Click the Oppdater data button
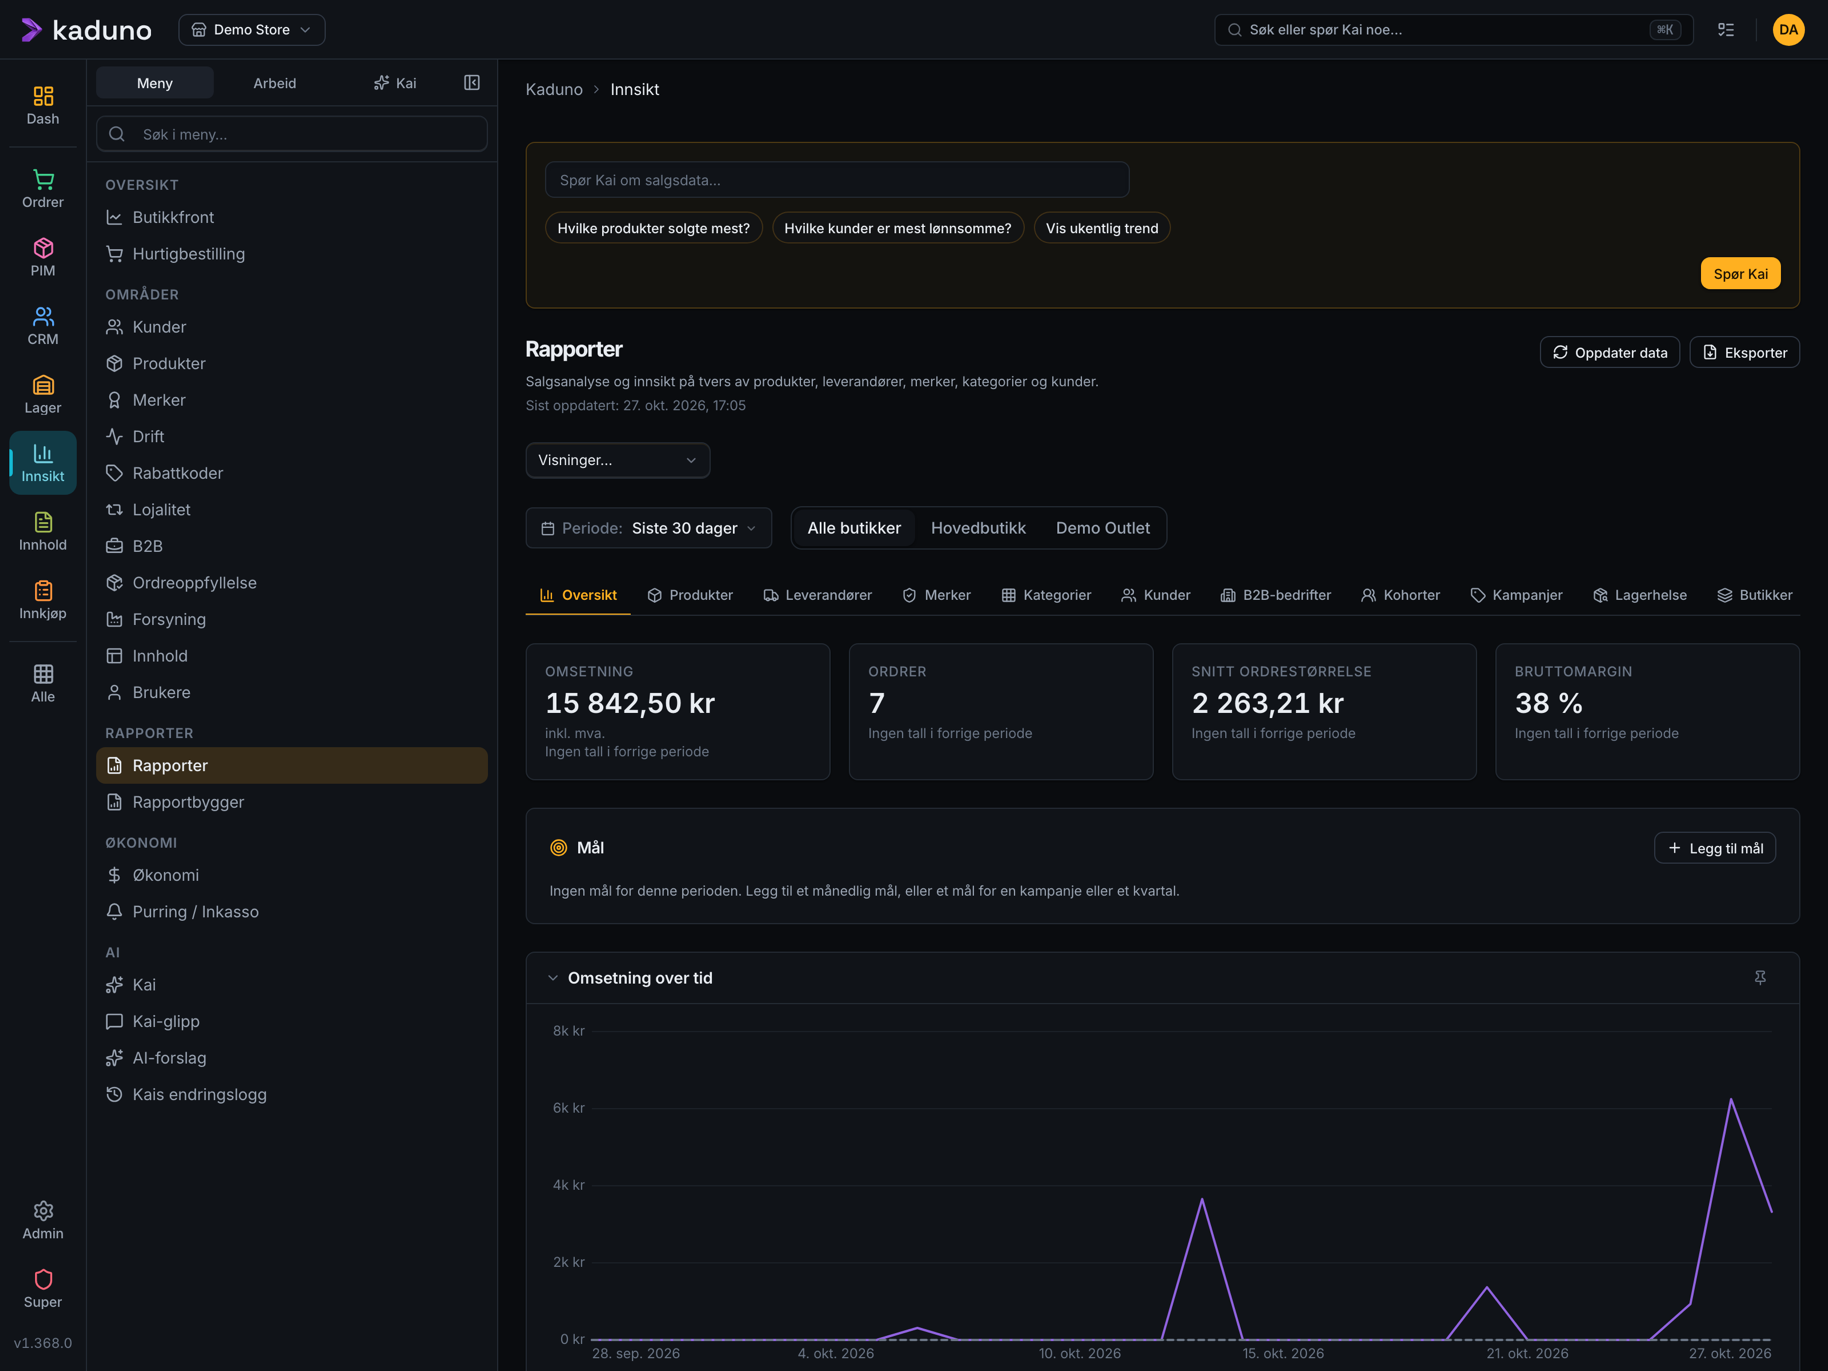This screenshot has height=1371, width=1828. pyautogui.click(x=1610, y=352)
